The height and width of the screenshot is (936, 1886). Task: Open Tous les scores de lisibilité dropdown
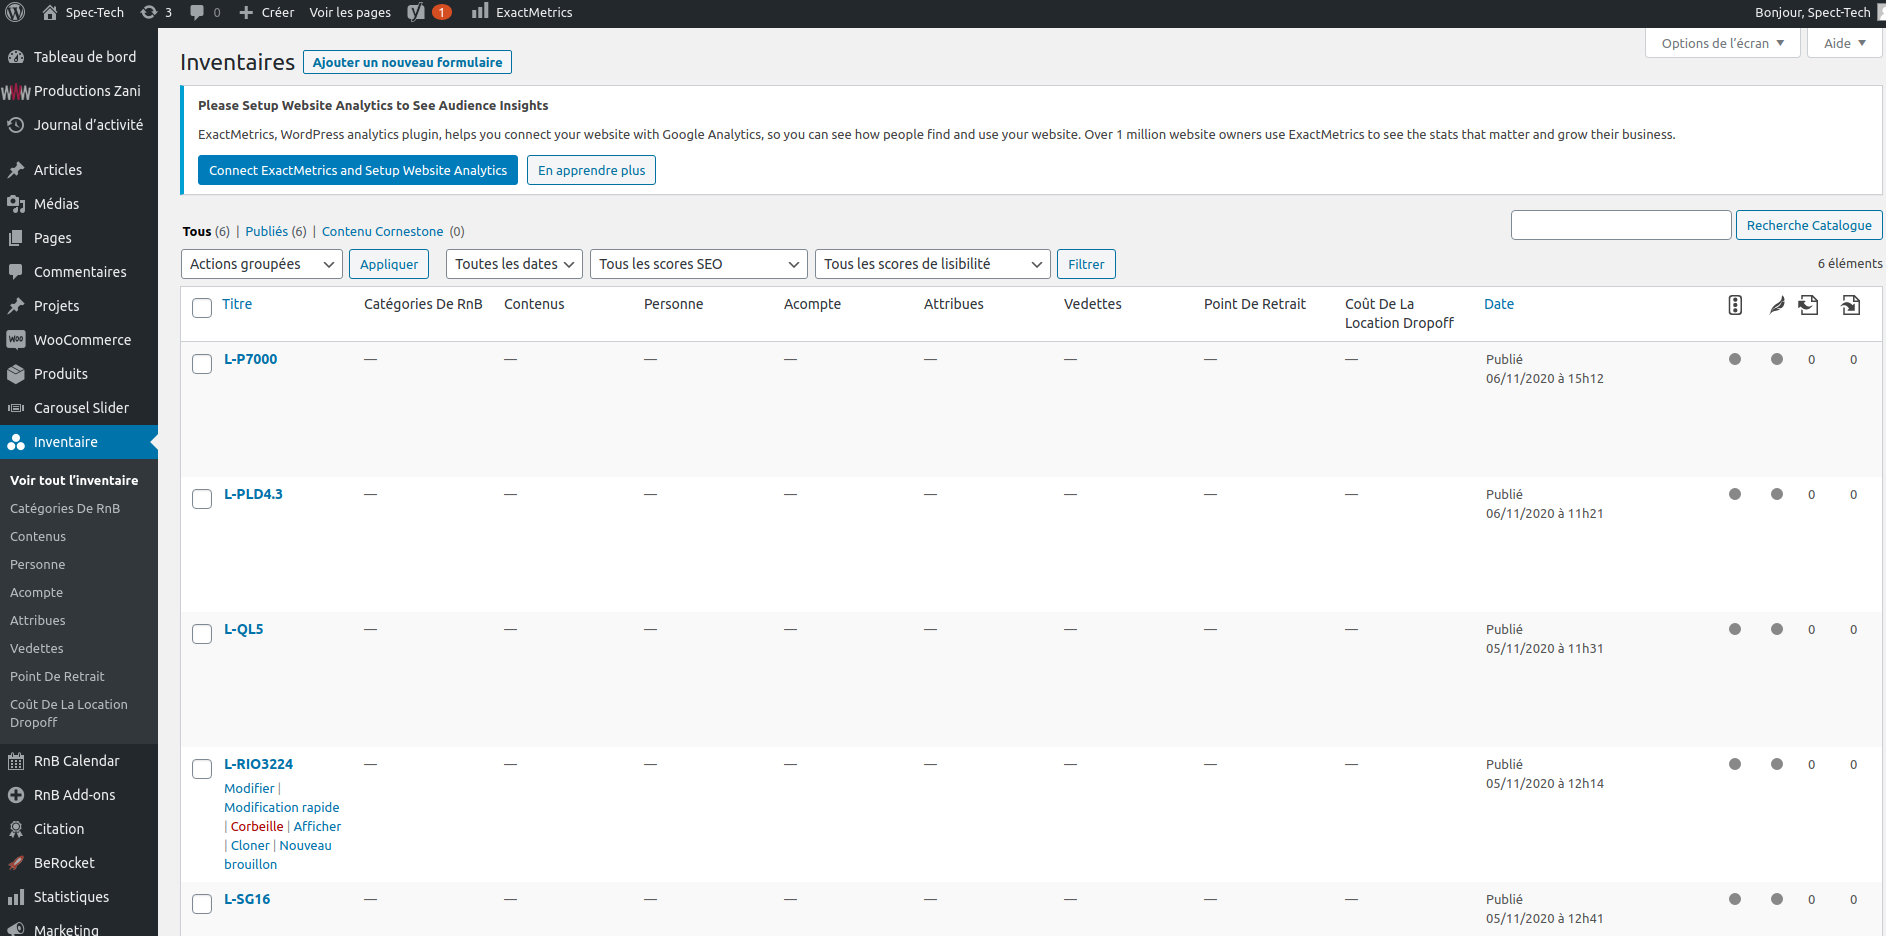coord(933,264)
